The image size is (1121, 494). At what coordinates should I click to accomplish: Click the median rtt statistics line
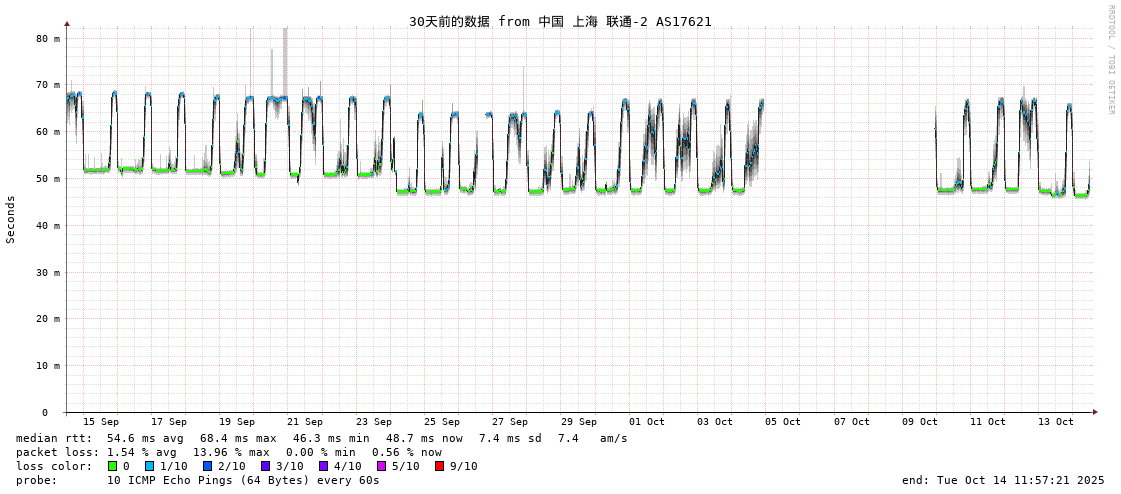pyautogui.click(x=321, y=438)
